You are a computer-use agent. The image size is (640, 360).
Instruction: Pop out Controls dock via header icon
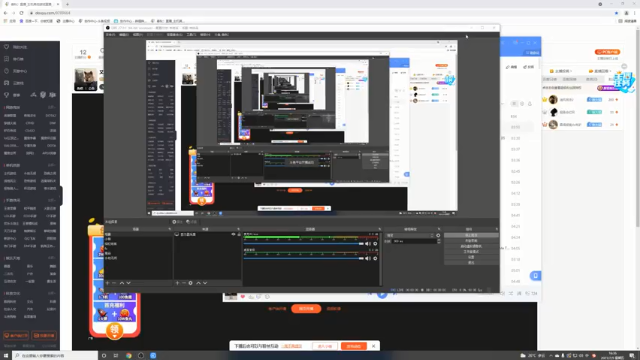coord(497,229)
